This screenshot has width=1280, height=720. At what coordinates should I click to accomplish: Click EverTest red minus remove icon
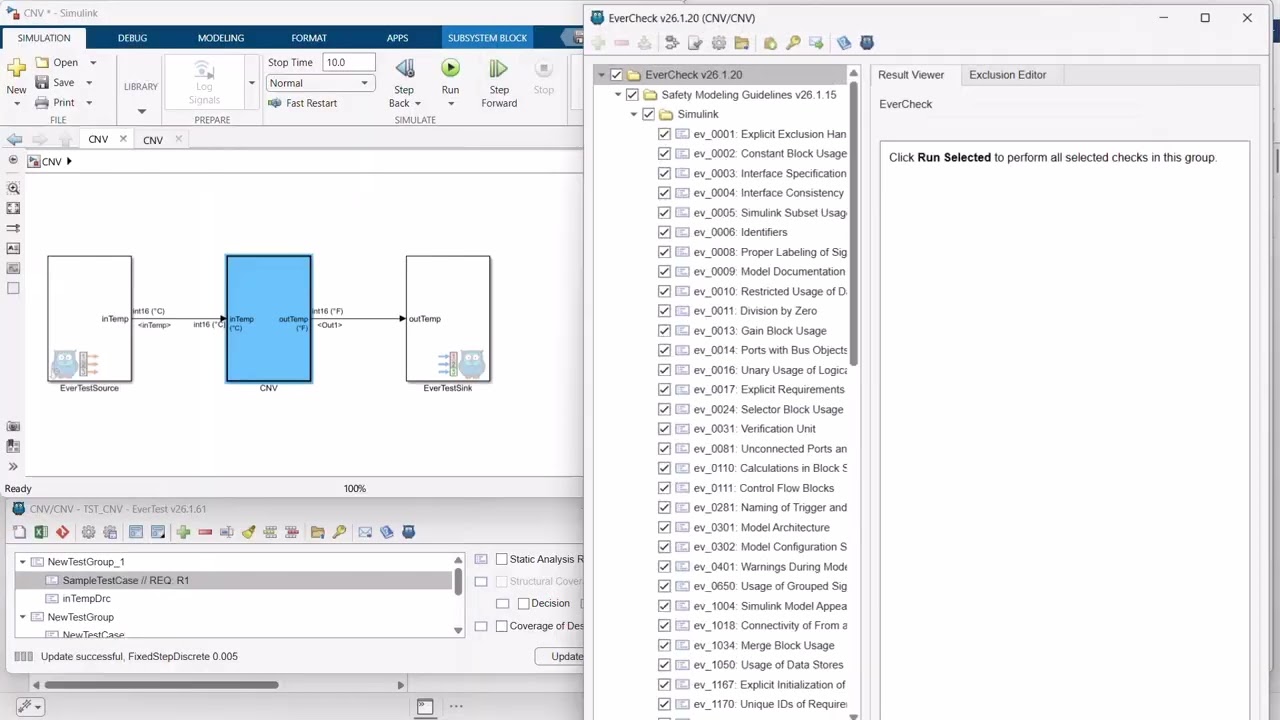(x=205, y=532)
